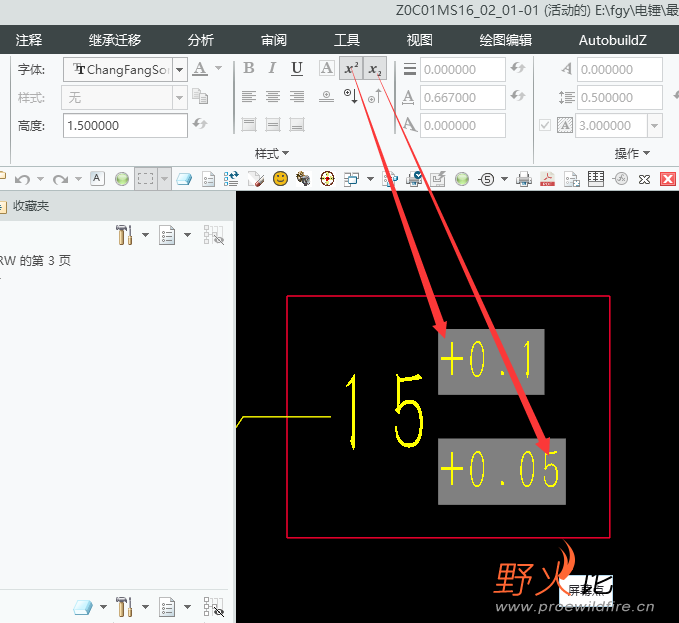Toggle italic I formatting
The image size is (679, 623).
click(272, 68)
